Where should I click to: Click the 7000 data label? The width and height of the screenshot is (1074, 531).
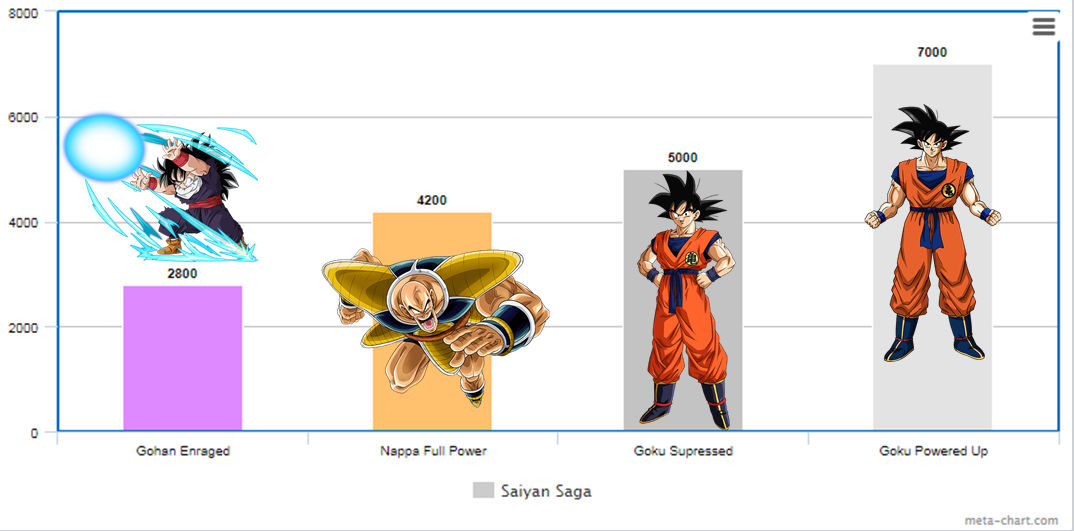click(932, 52)
